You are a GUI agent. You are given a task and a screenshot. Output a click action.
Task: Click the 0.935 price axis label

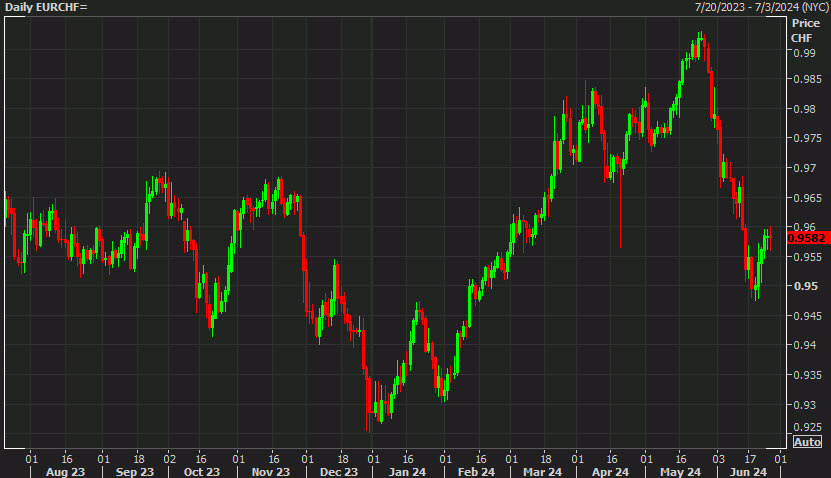click(808, 375)
